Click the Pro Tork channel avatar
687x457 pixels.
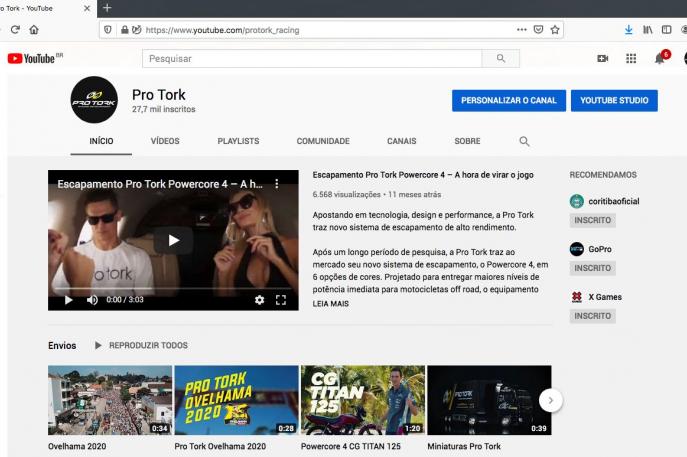pos(94,100)
